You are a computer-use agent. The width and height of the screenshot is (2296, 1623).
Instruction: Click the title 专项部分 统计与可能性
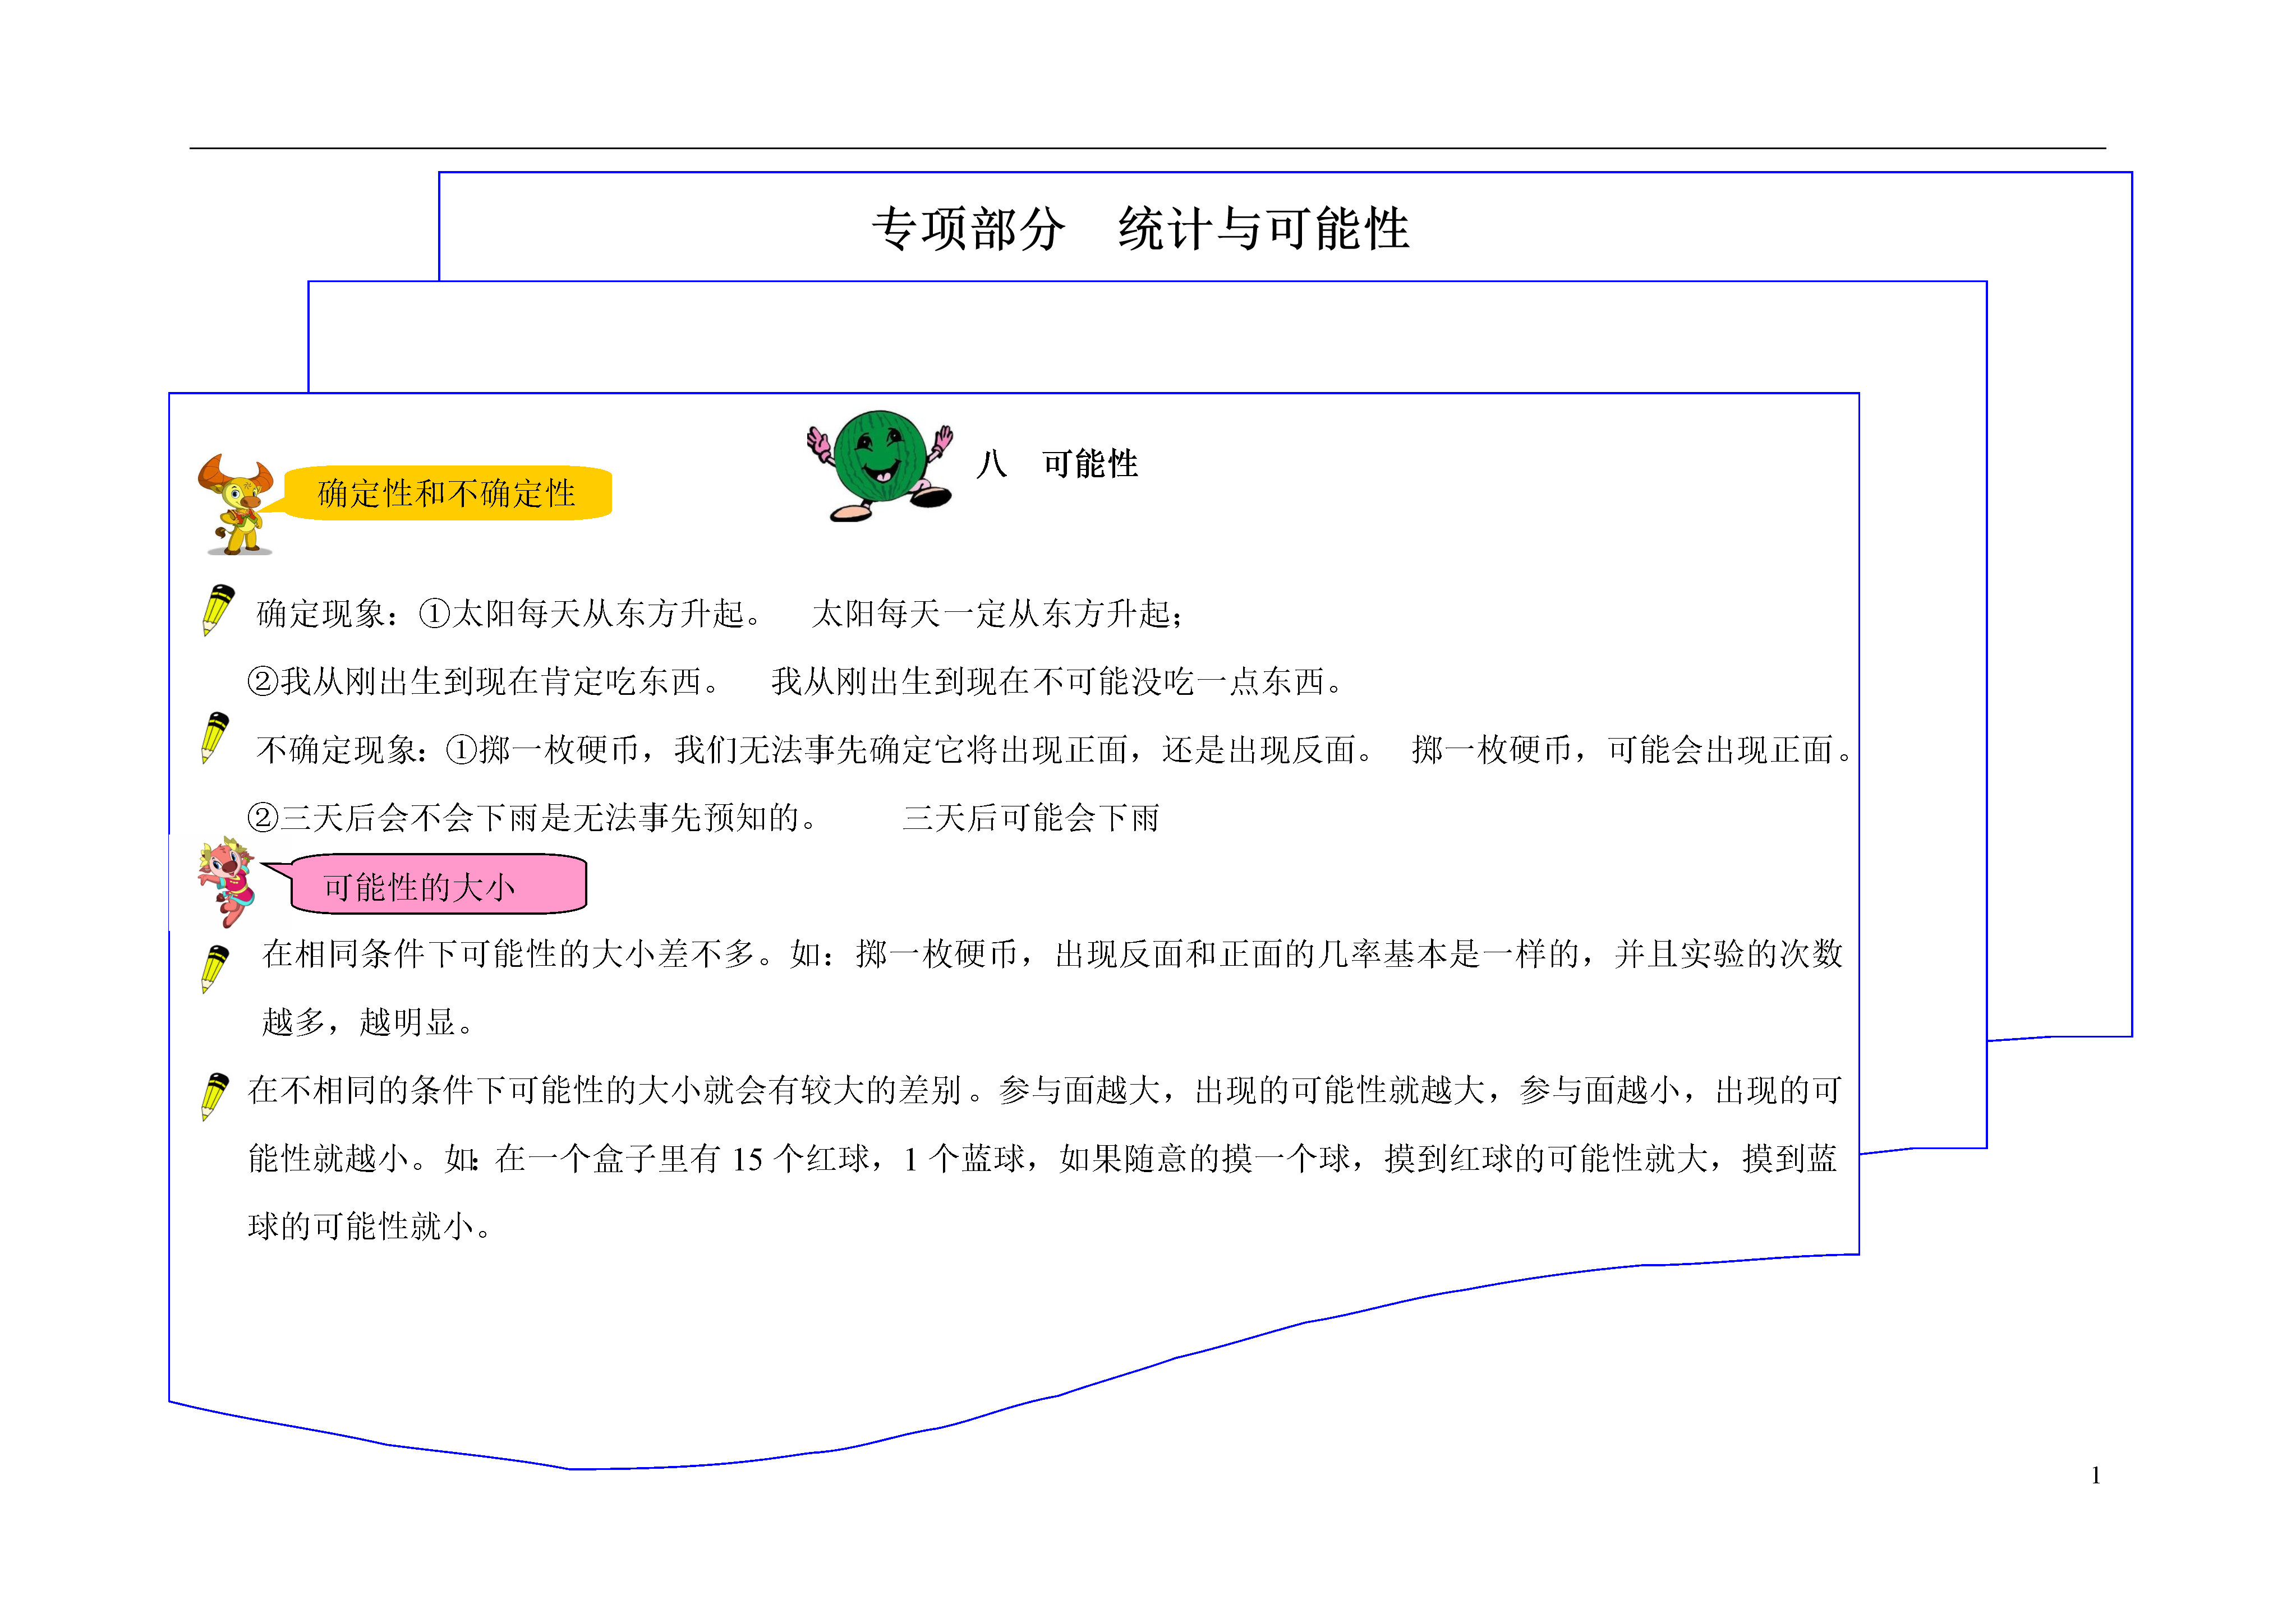click(1140, 229)
